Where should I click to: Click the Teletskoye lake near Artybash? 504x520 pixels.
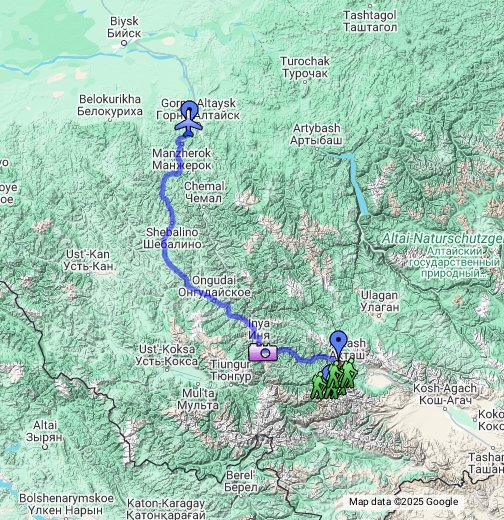point(359,187)
